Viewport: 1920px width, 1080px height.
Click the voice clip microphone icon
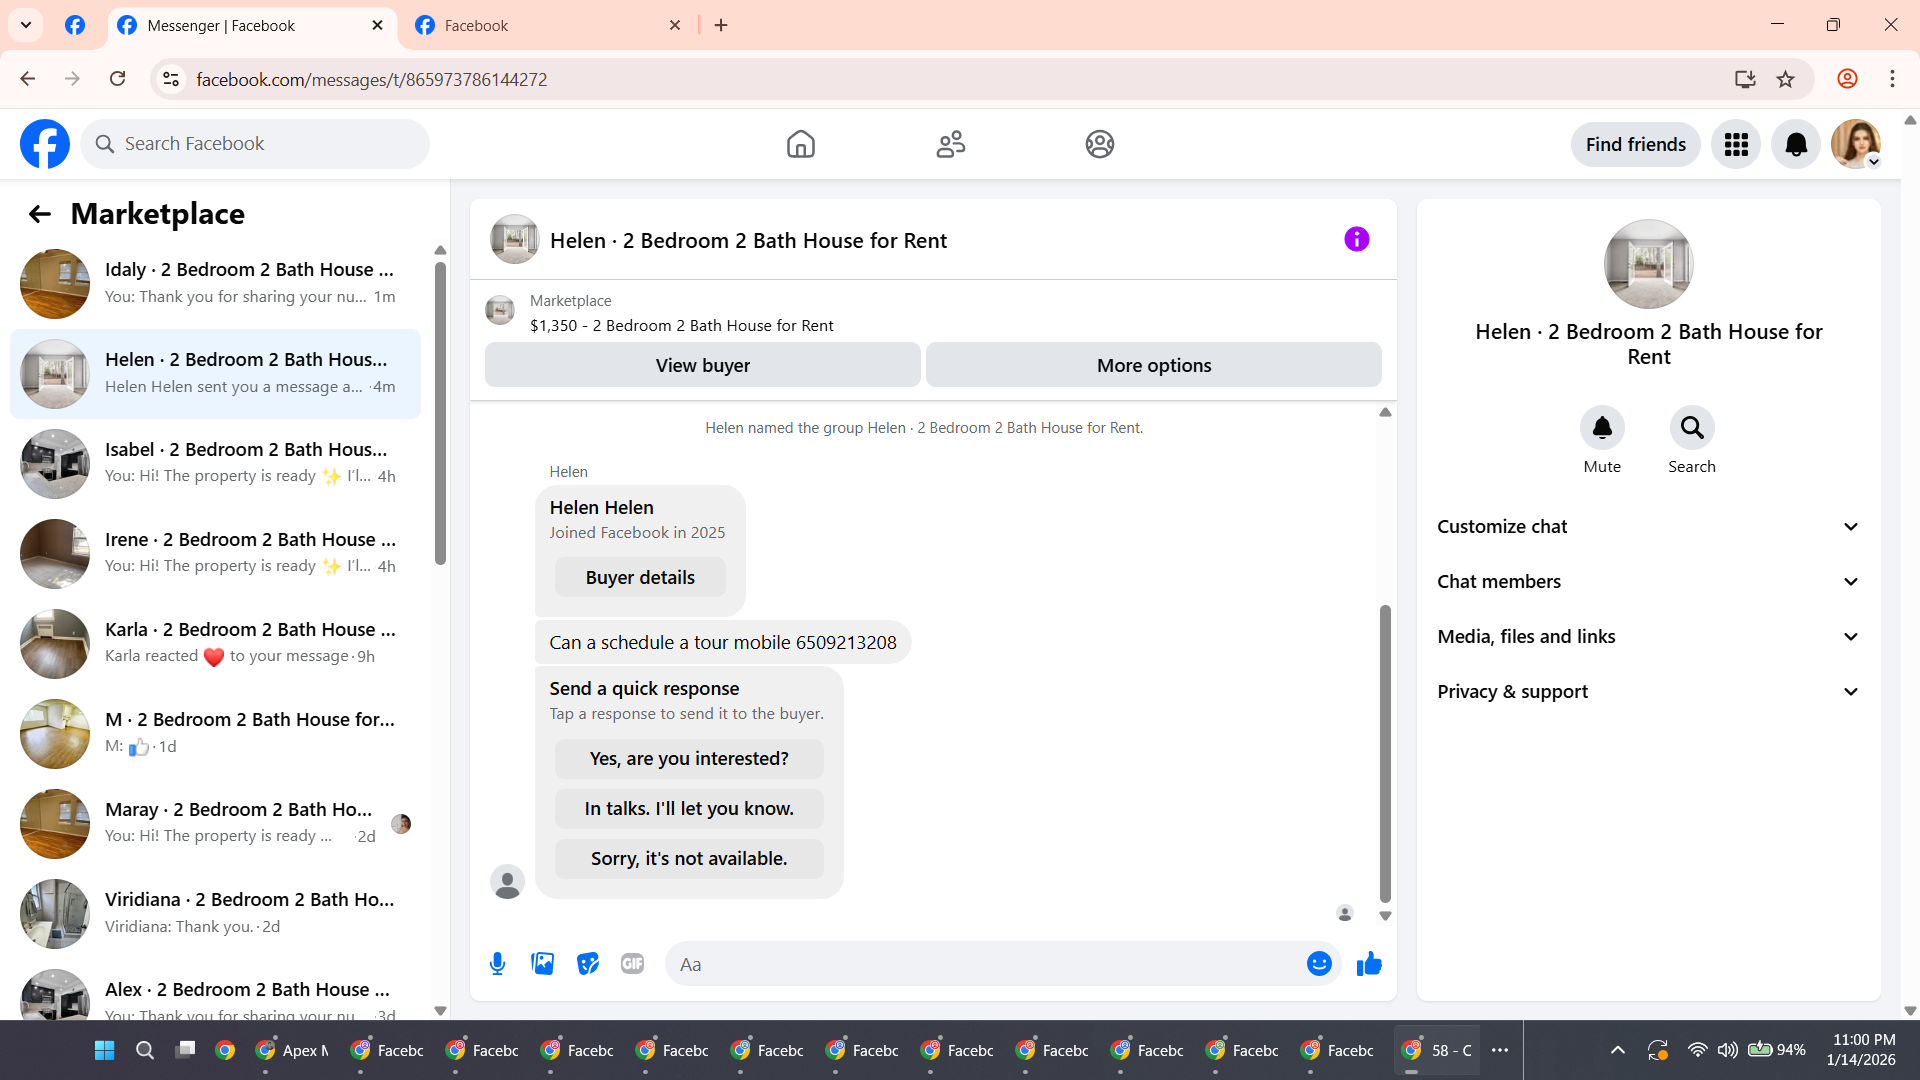(x=497, y=964)
